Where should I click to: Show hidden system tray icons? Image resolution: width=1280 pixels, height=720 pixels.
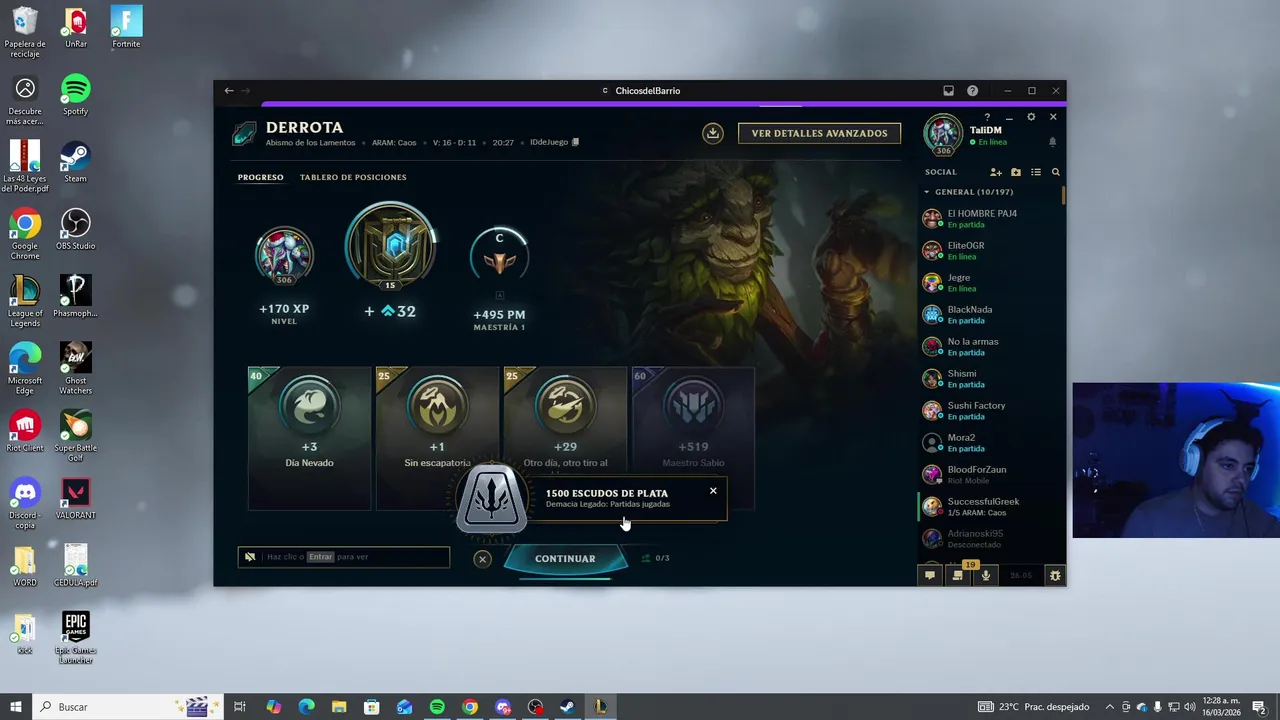point(1109,707)
